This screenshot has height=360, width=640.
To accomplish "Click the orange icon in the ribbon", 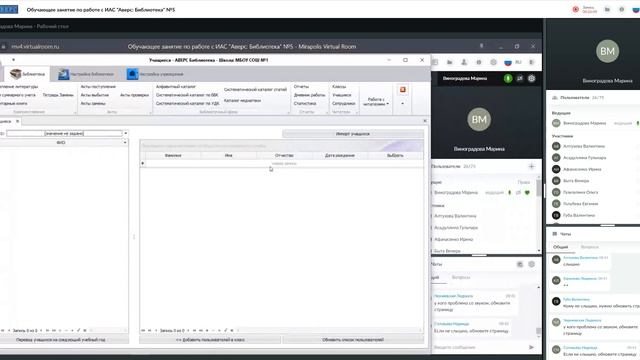I will 403,89.
